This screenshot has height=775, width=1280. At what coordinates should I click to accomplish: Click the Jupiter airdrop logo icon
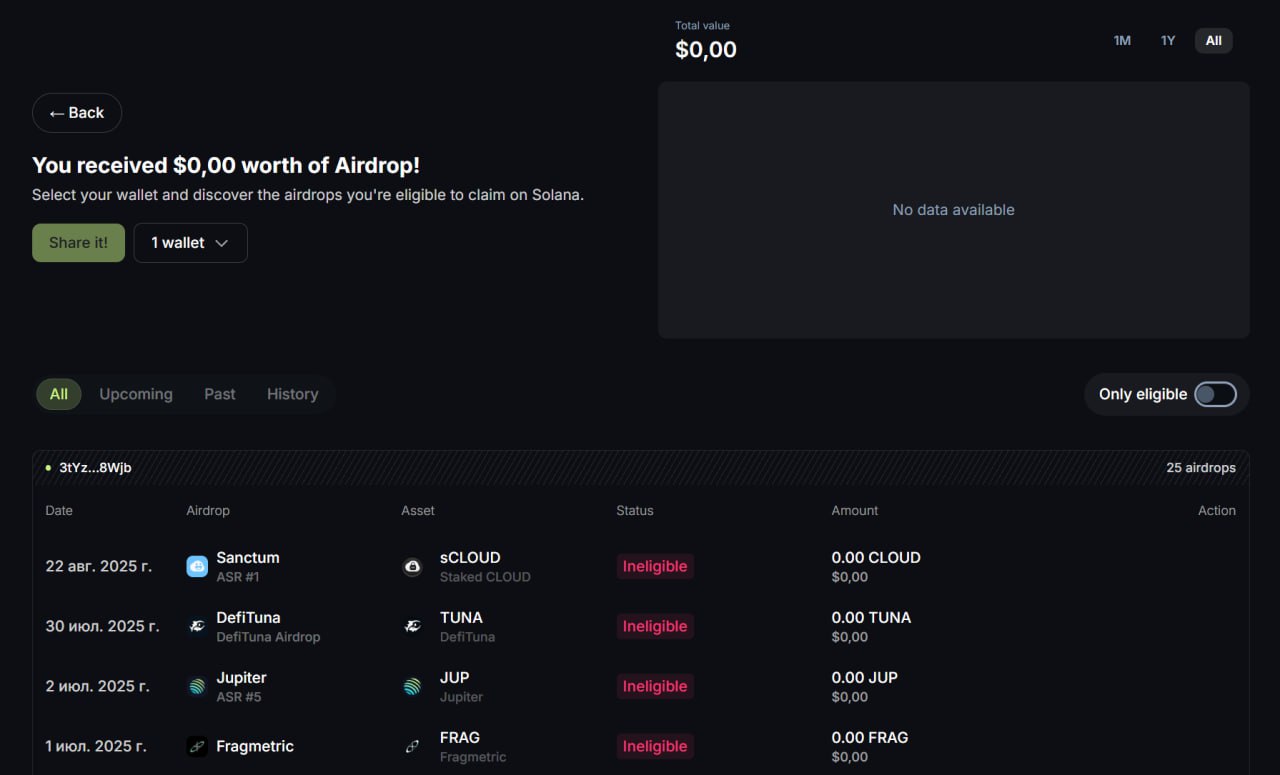197,687
